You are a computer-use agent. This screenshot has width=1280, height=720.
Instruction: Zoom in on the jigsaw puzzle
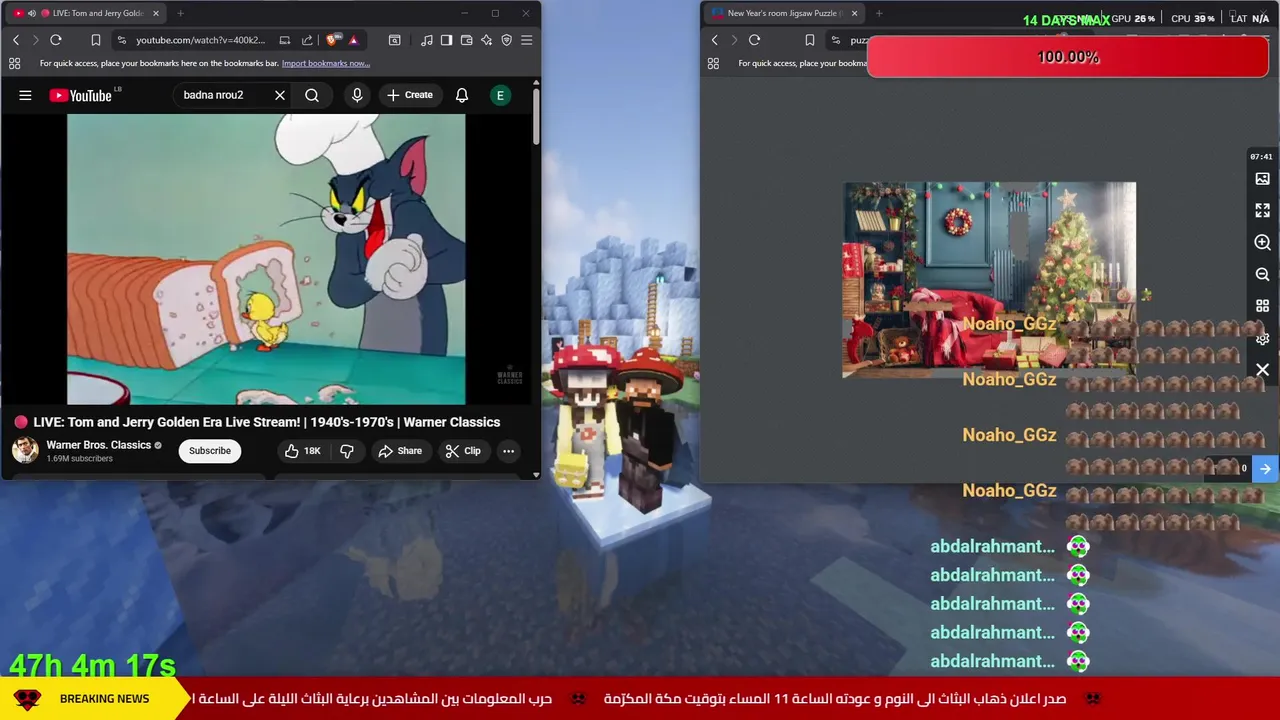tap(1262, 242)
